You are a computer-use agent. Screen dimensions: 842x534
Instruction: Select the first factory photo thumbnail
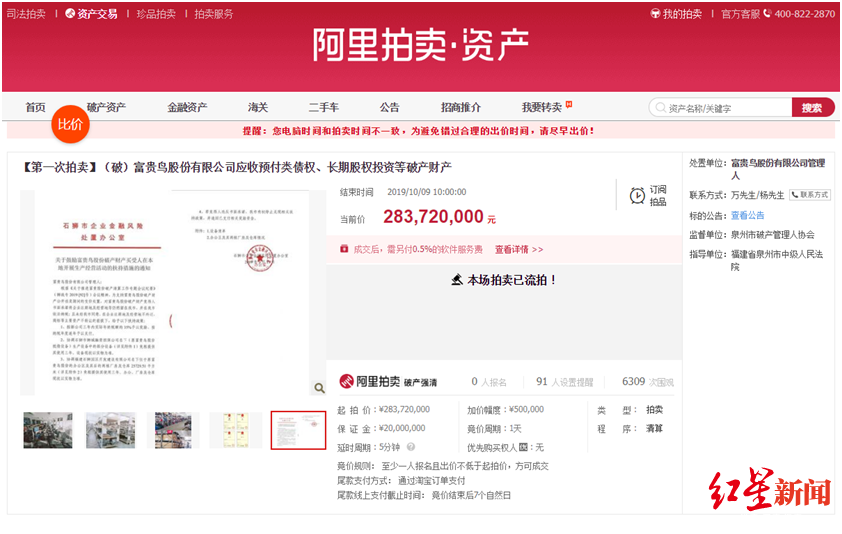click(48, 430)
